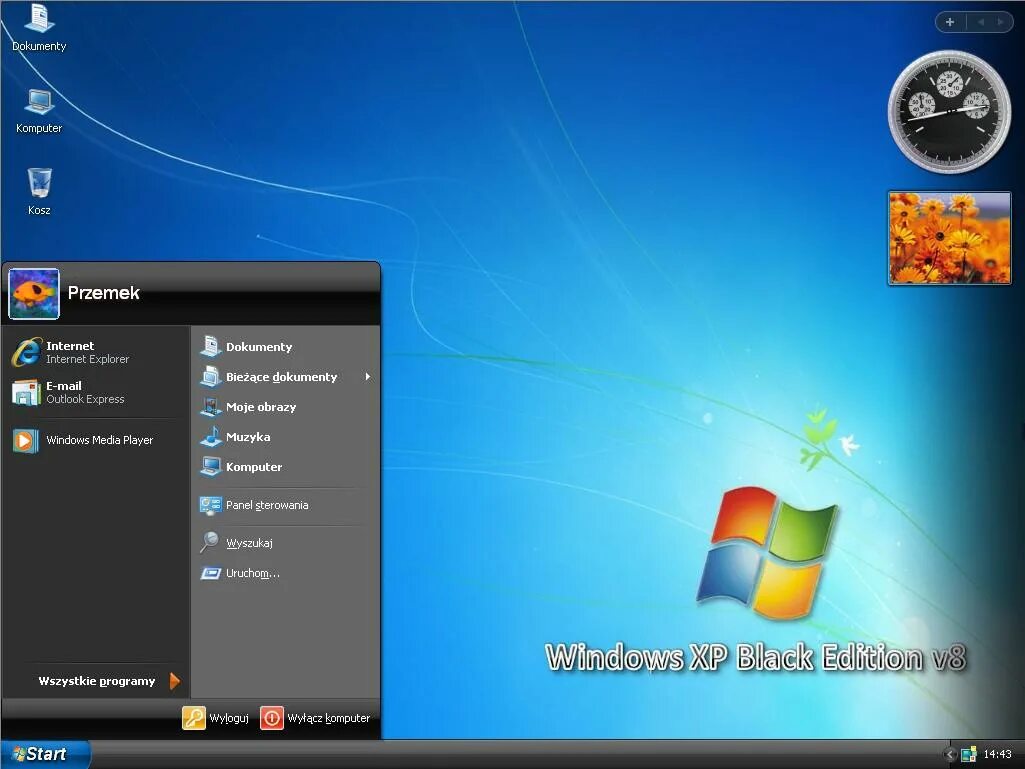
Task: Click the flower photo slideshow gadget
Action: coord(948,238)
